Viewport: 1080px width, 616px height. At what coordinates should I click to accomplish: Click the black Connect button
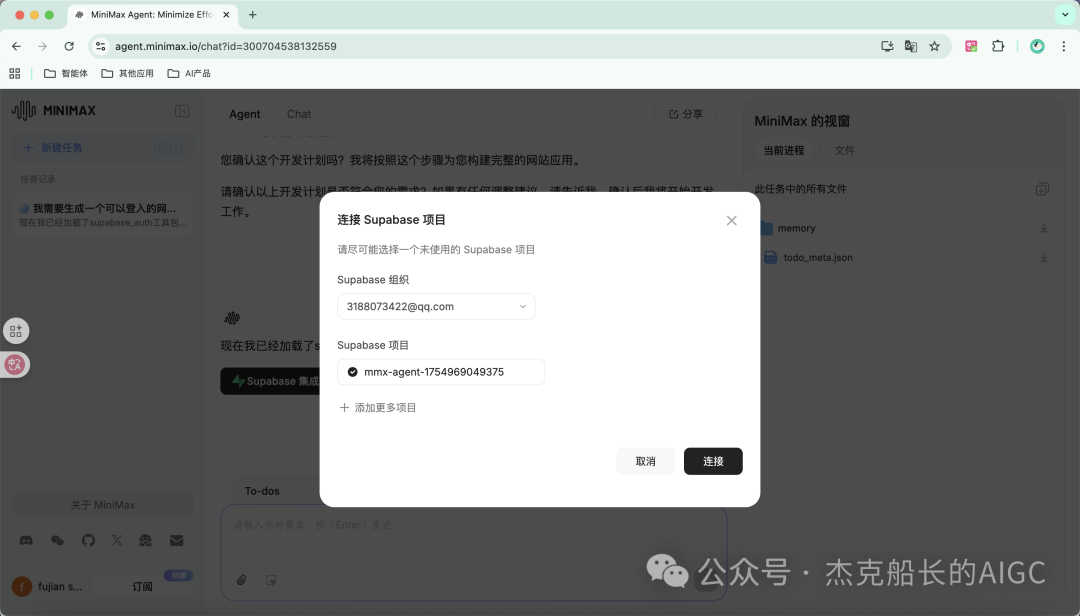click(713, 461)
